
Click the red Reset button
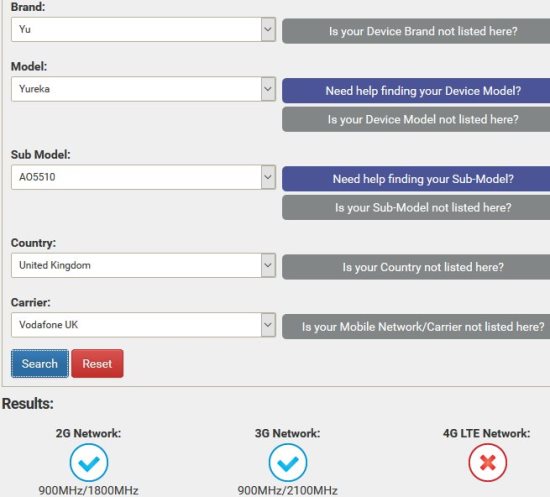tap(97, 364)
